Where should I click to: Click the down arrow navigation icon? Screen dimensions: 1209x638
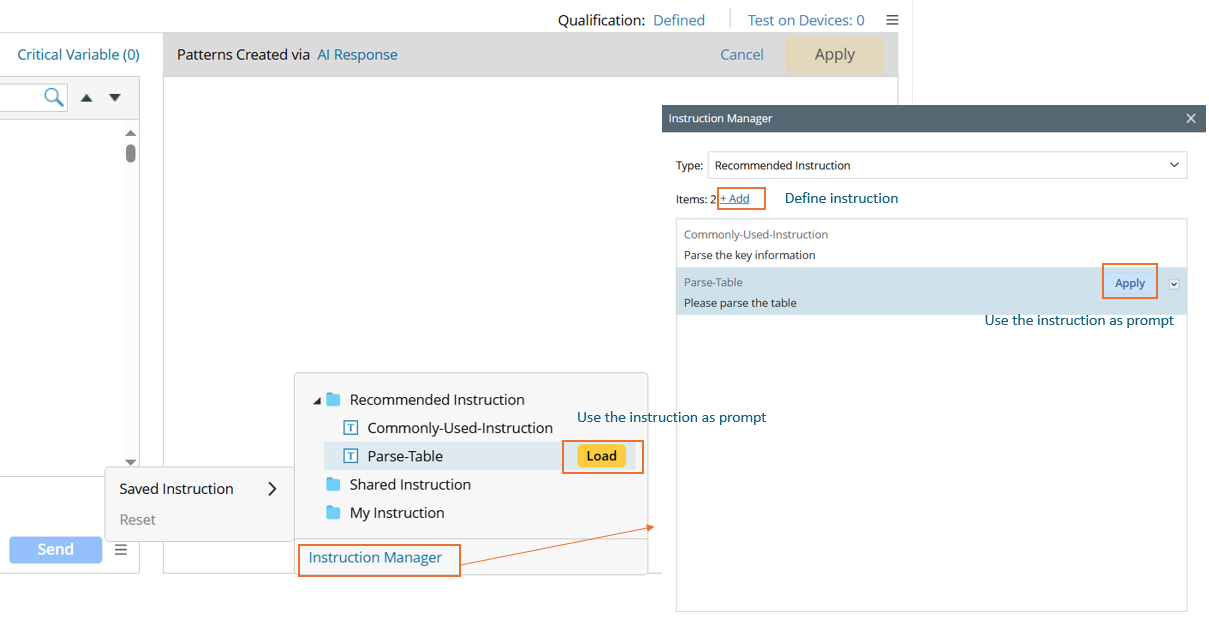[x=115, y=98]
